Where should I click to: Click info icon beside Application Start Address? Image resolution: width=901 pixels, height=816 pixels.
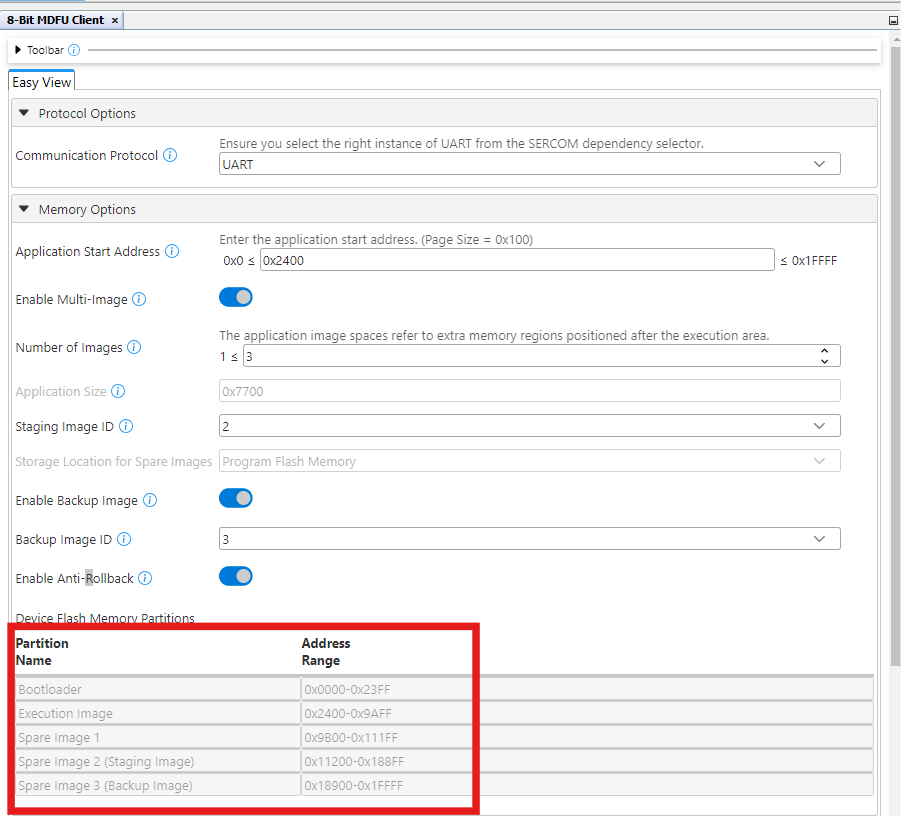coord(172,252)
